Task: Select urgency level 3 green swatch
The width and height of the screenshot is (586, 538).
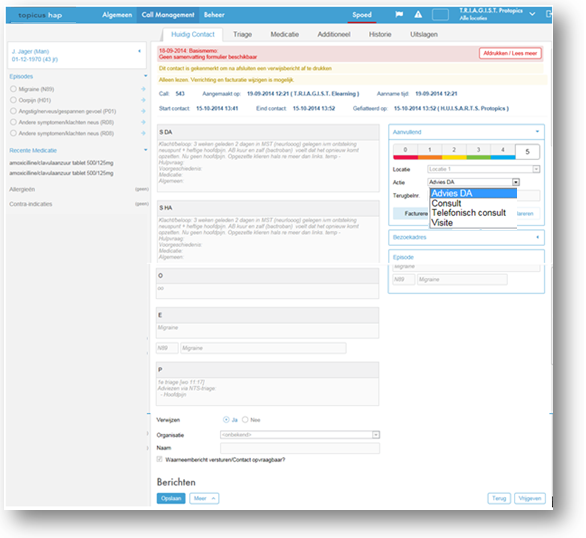Action: point(478,152)
